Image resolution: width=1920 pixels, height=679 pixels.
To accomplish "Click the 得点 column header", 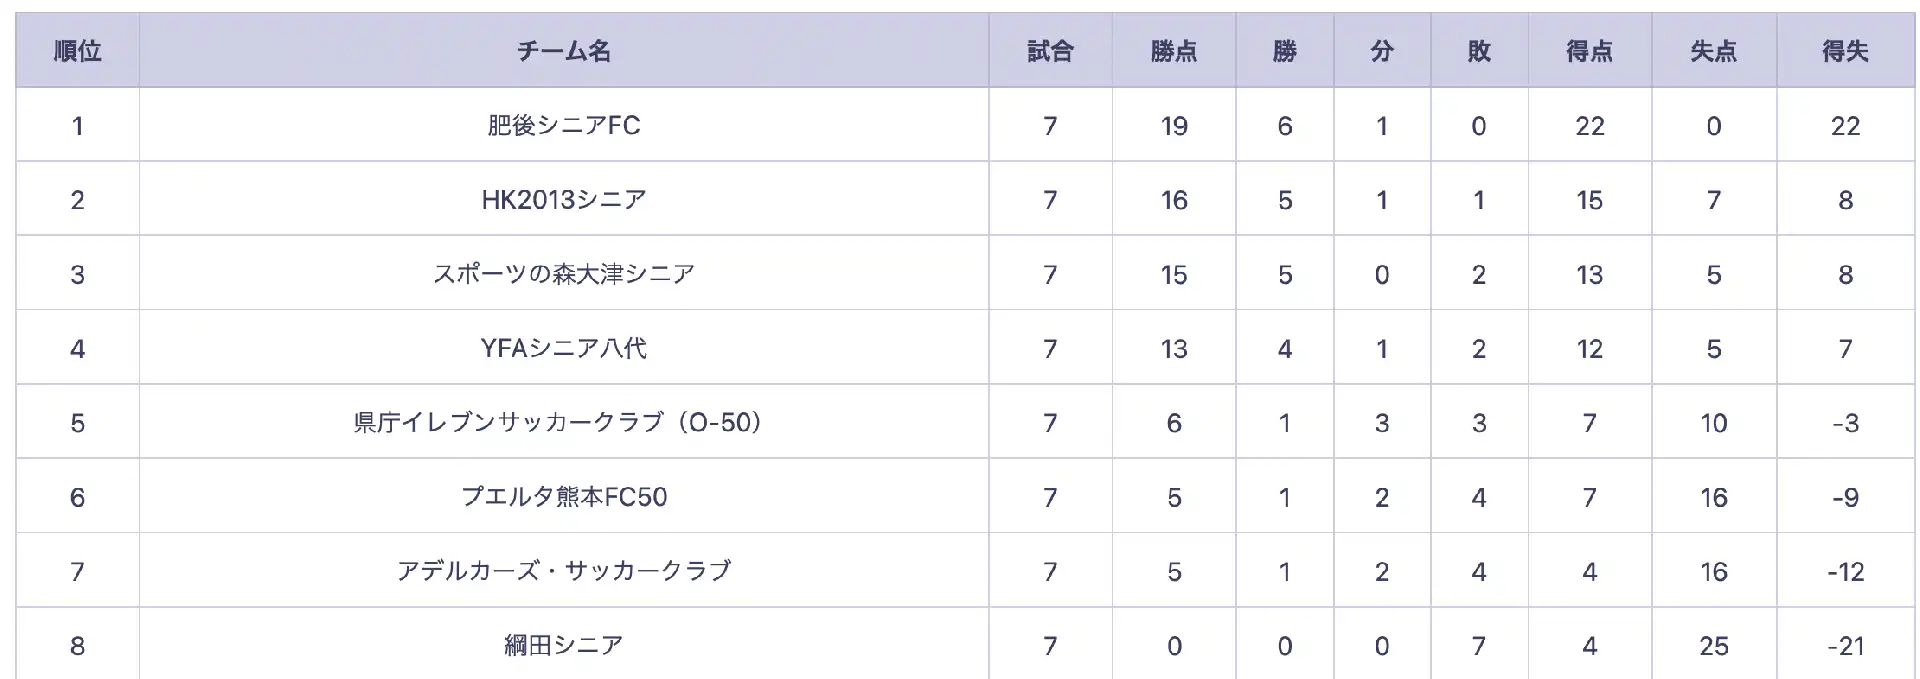I will point(1590,51).
